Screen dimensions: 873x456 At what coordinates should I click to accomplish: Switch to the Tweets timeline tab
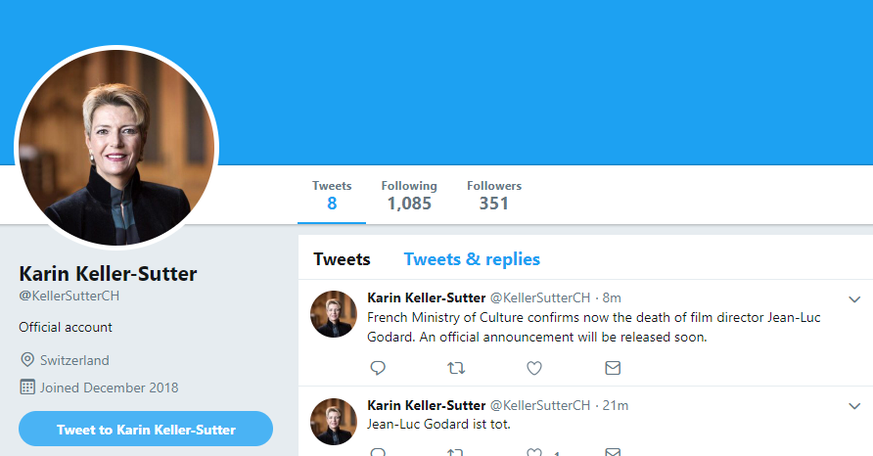(342, 259)
